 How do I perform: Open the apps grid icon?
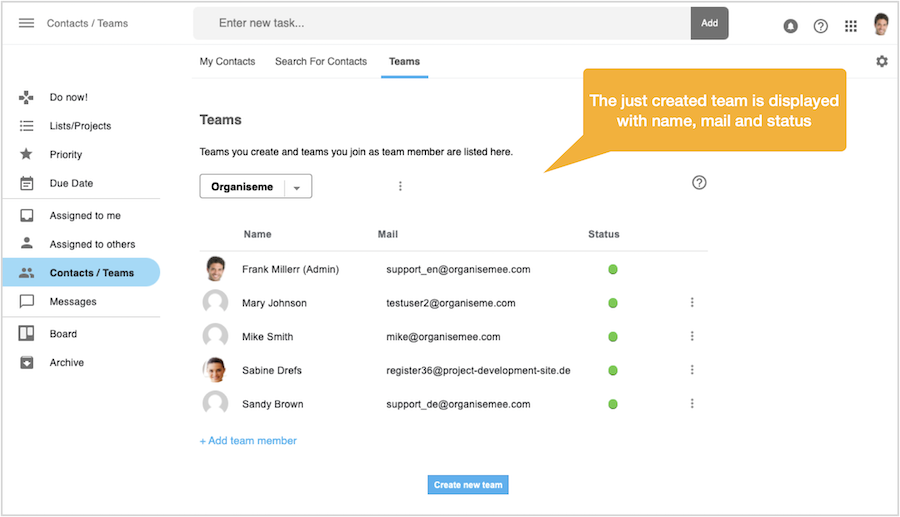[851, 26]
